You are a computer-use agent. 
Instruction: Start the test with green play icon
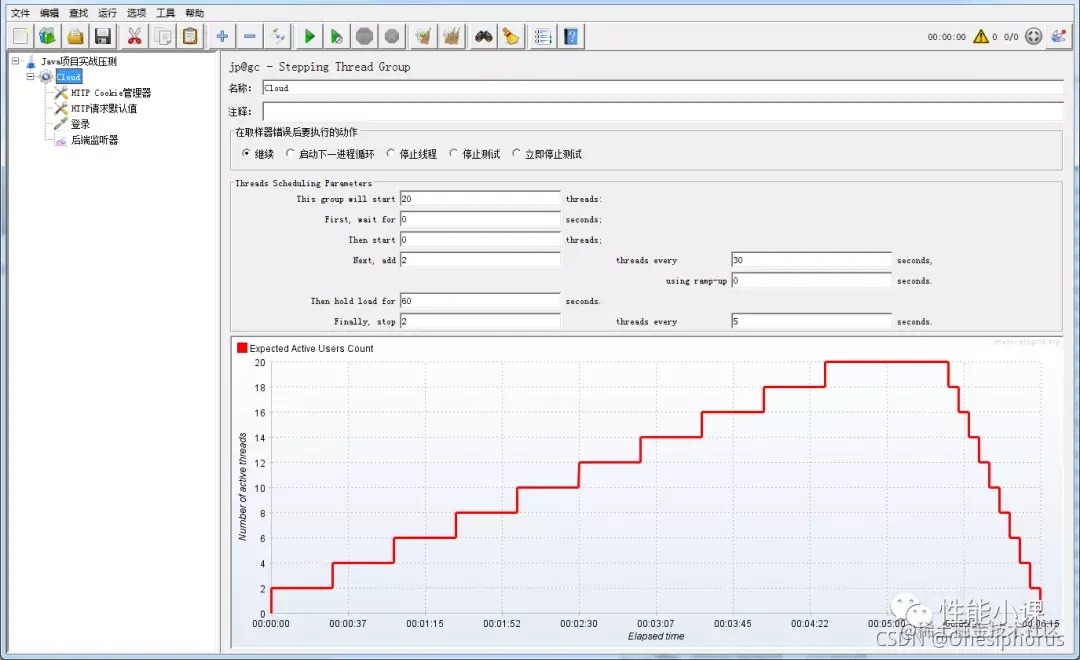point(309,37)
